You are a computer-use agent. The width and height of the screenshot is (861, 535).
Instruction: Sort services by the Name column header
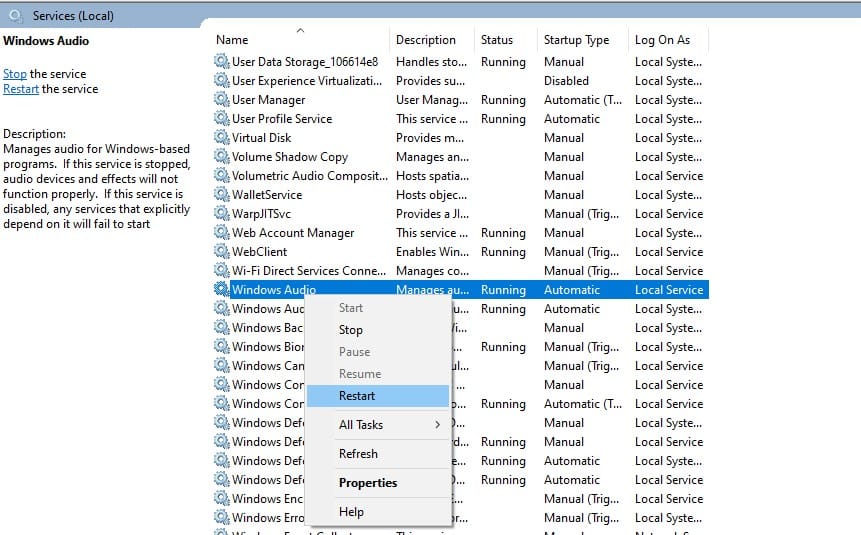pyautogui.click(x=233, y=40)
